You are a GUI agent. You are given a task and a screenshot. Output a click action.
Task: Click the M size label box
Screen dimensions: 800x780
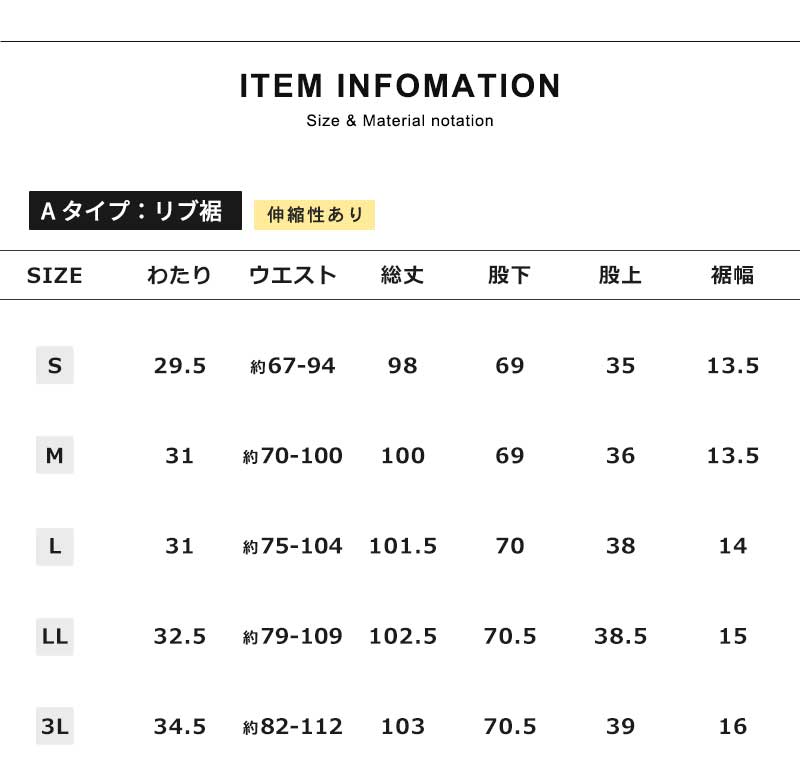55,456
